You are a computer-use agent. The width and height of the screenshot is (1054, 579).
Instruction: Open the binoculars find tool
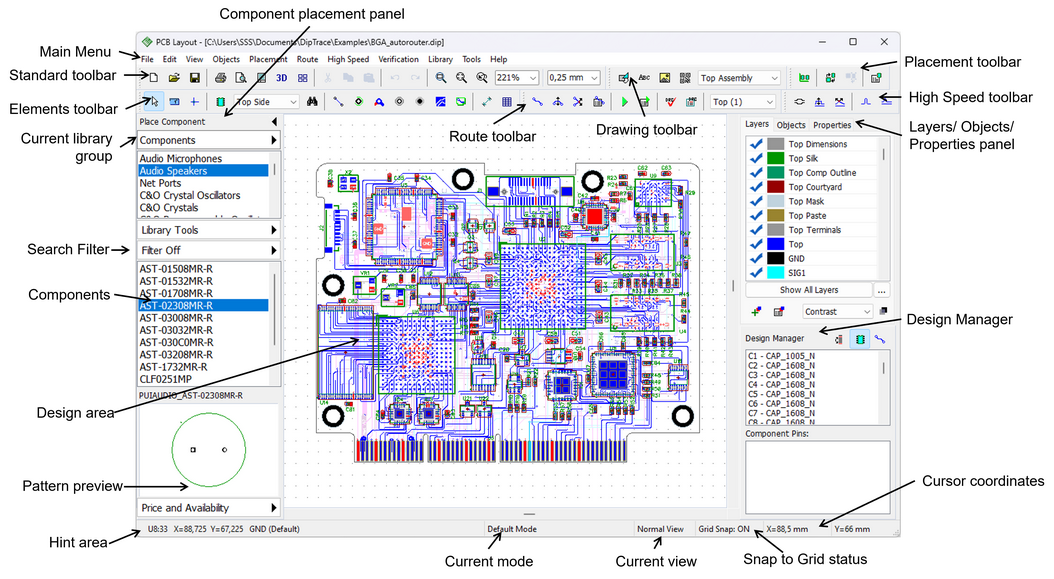tap(312, 102)
